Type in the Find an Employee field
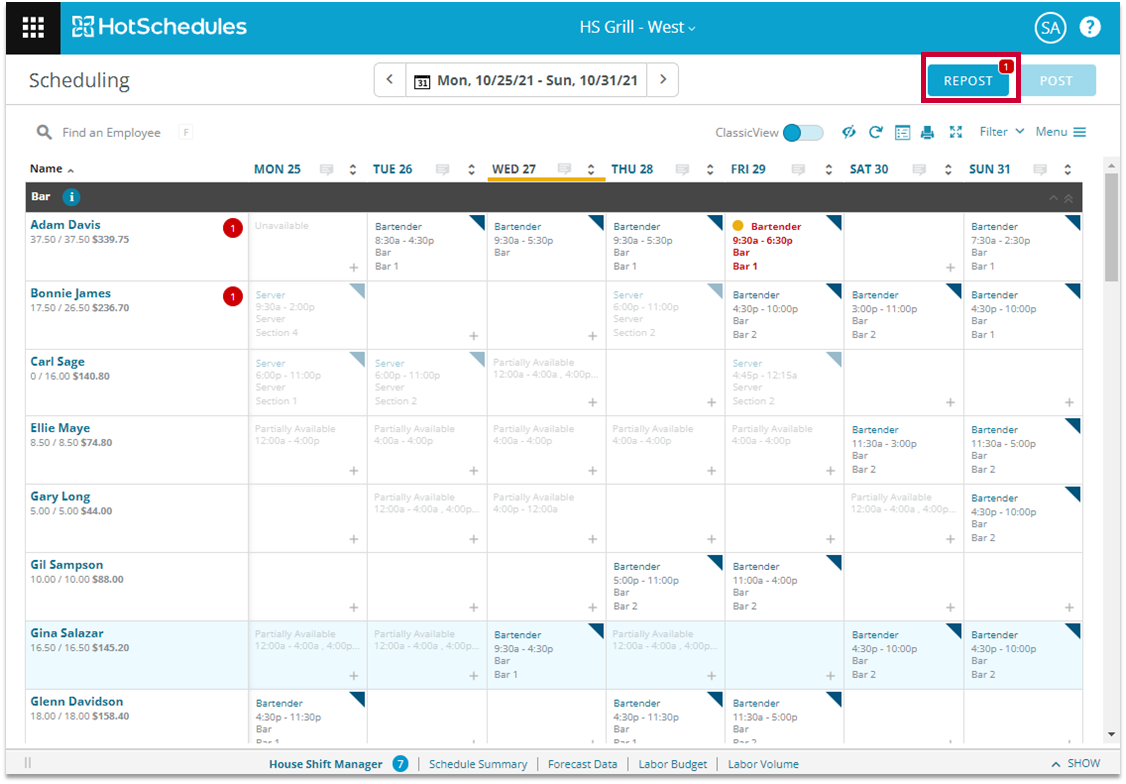Viewport: 1126px width, 784px height. 111,132
